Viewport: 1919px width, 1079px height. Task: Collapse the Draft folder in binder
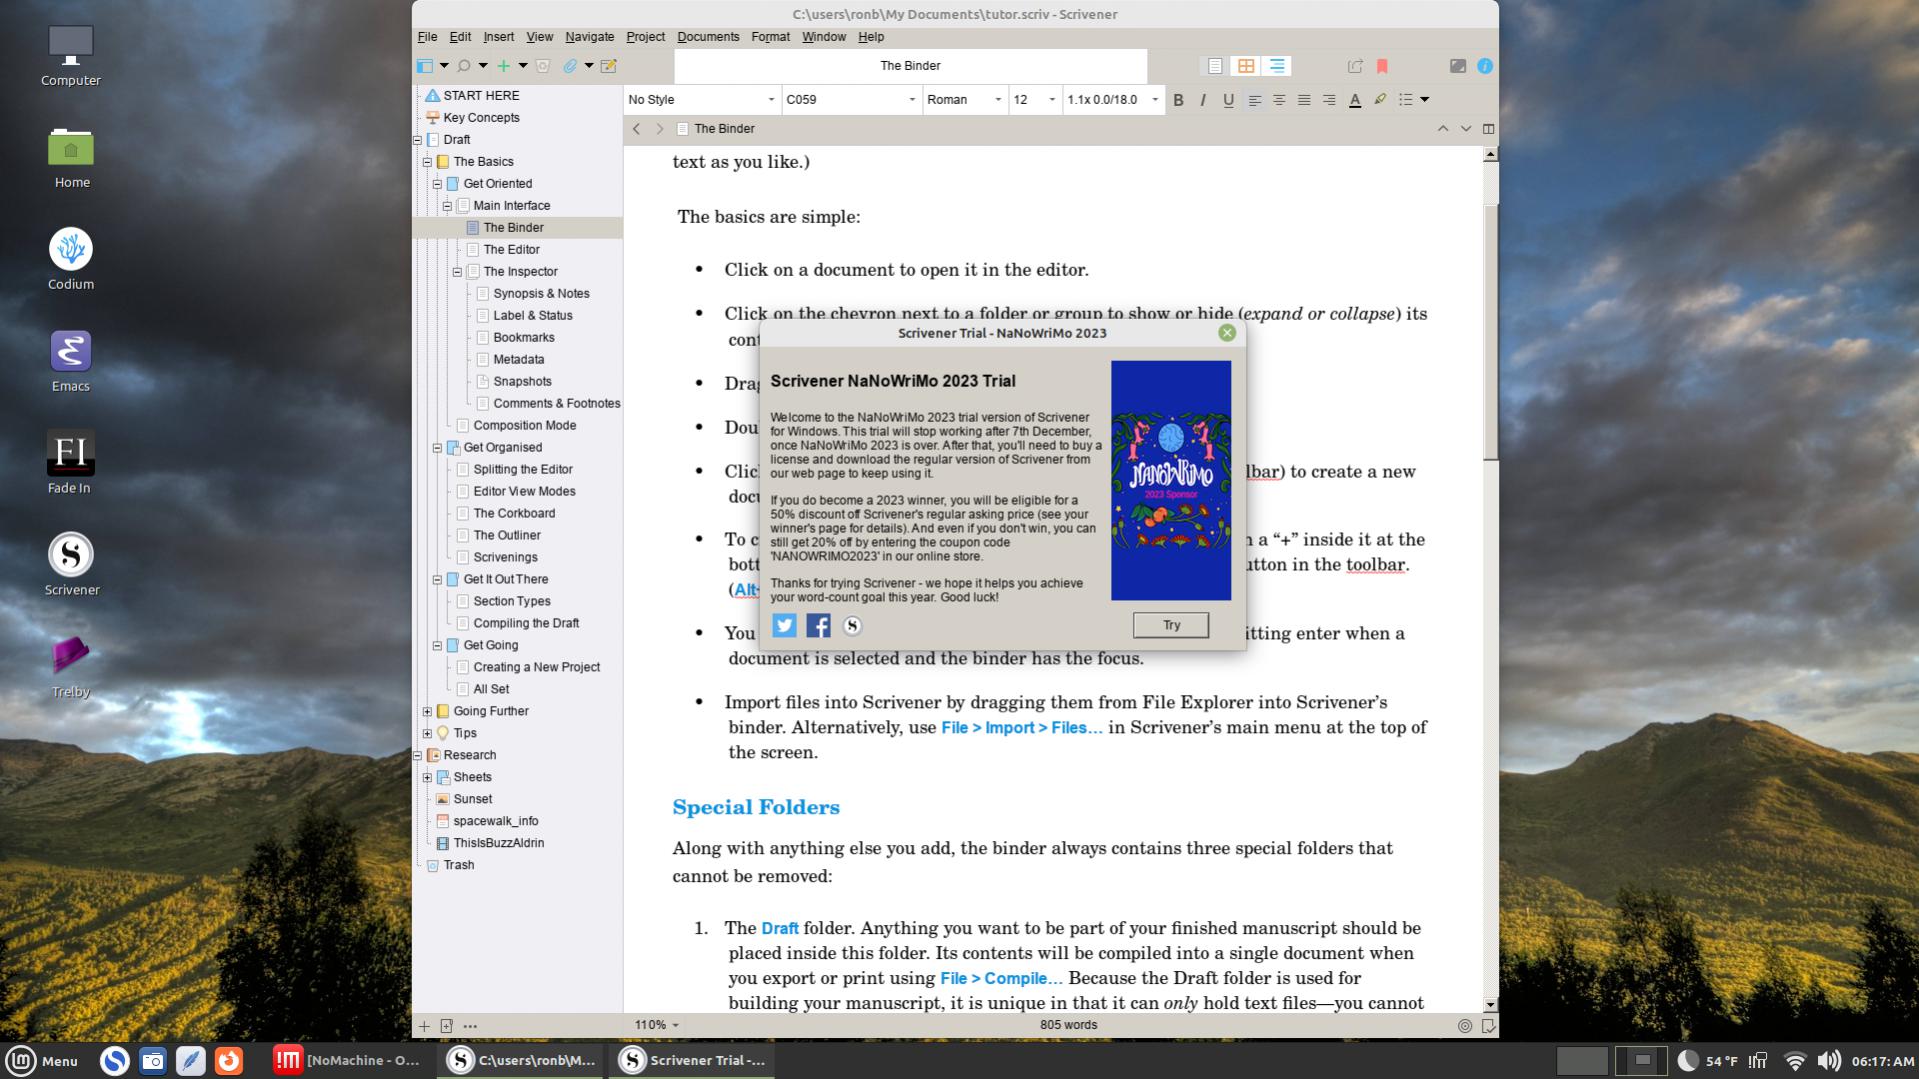point(418,140)
